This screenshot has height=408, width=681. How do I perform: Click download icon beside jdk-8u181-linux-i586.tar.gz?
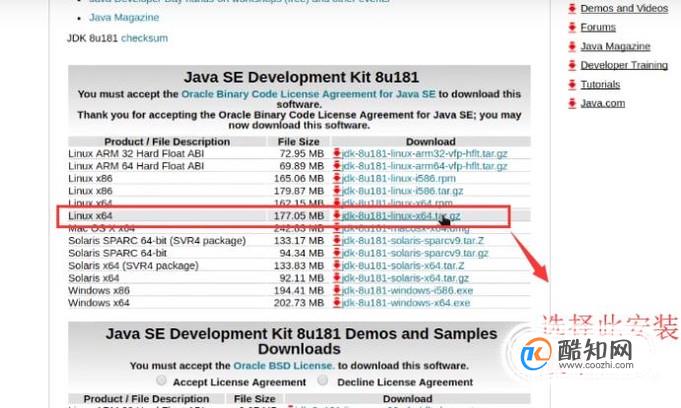coord(337,191)
